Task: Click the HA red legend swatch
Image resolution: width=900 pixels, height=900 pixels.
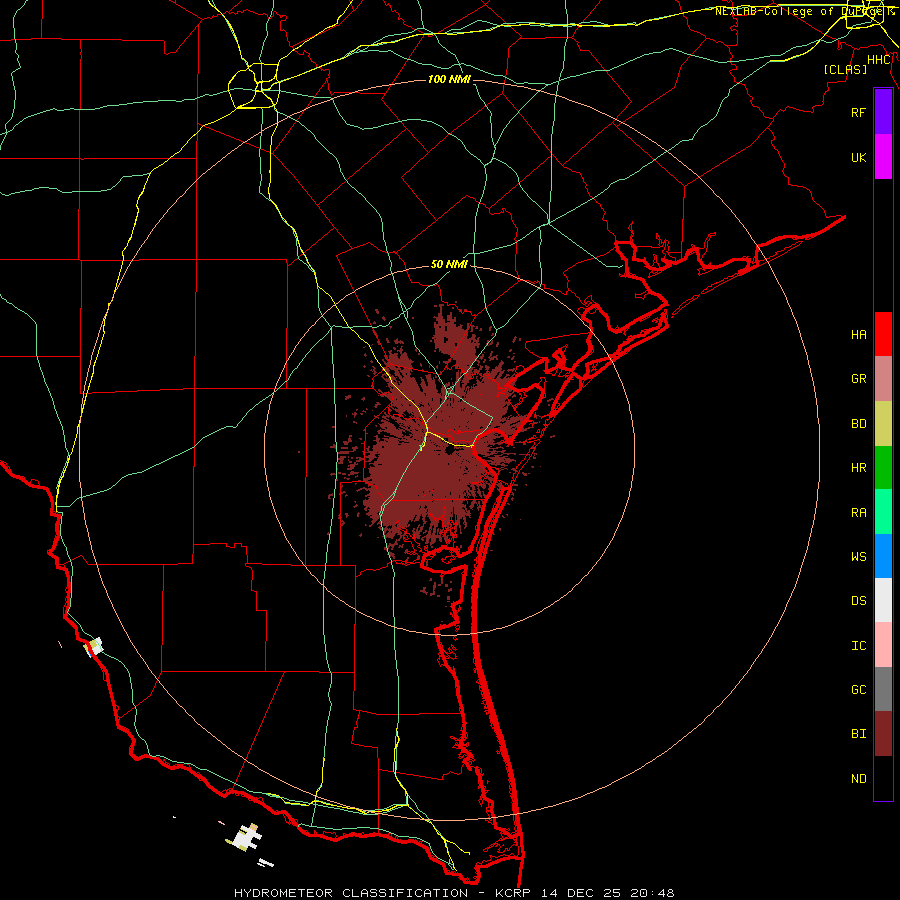Action: click(x=883, y=334)
